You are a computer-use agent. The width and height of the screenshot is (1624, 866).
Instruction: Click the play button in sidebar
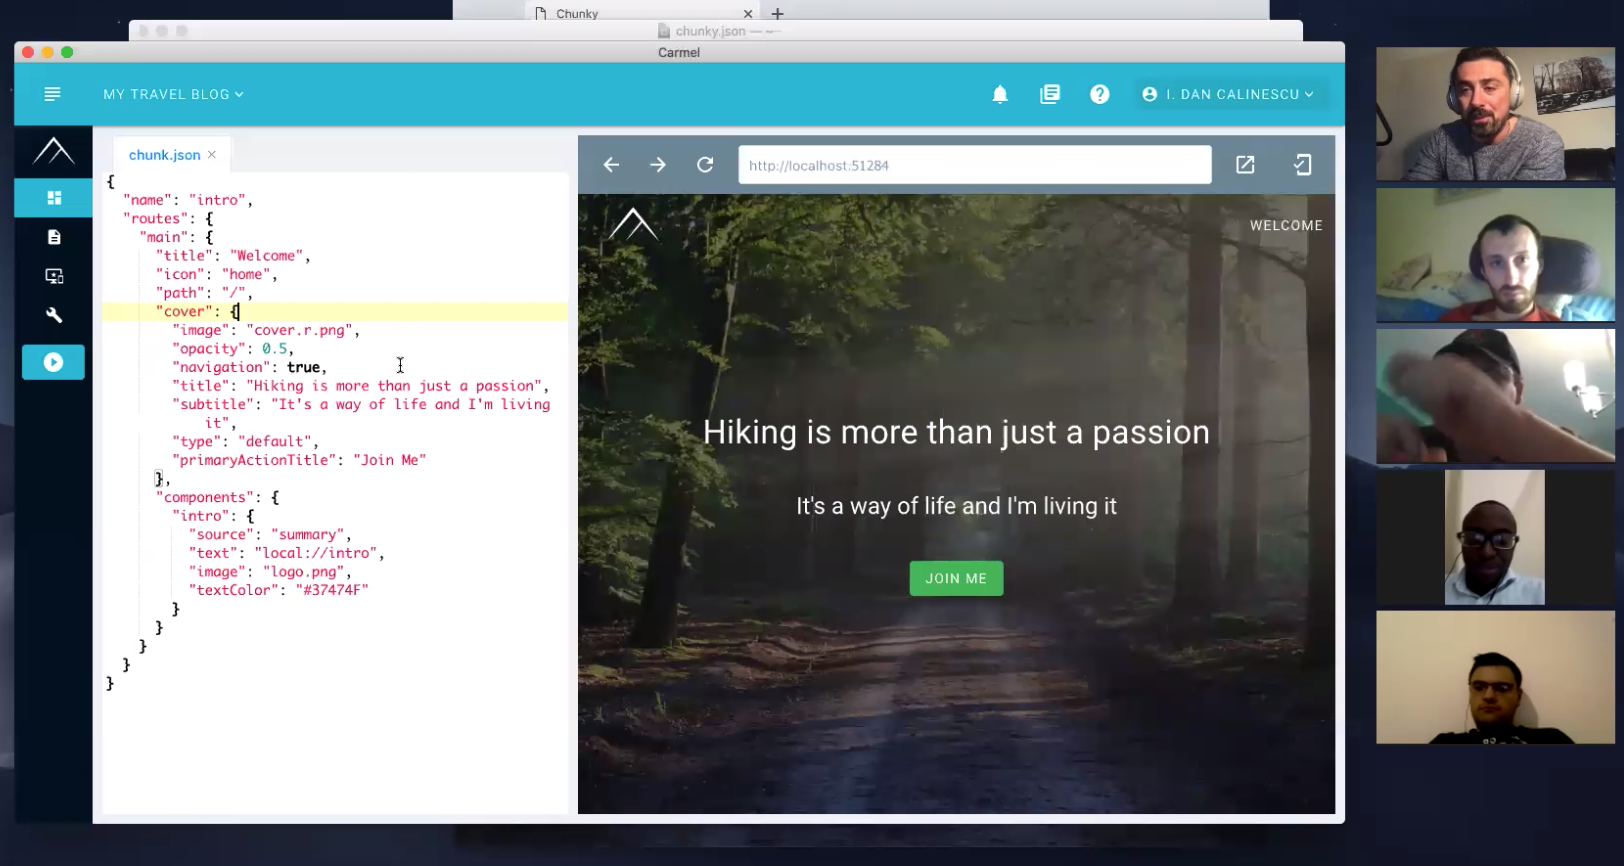(53, 362)
